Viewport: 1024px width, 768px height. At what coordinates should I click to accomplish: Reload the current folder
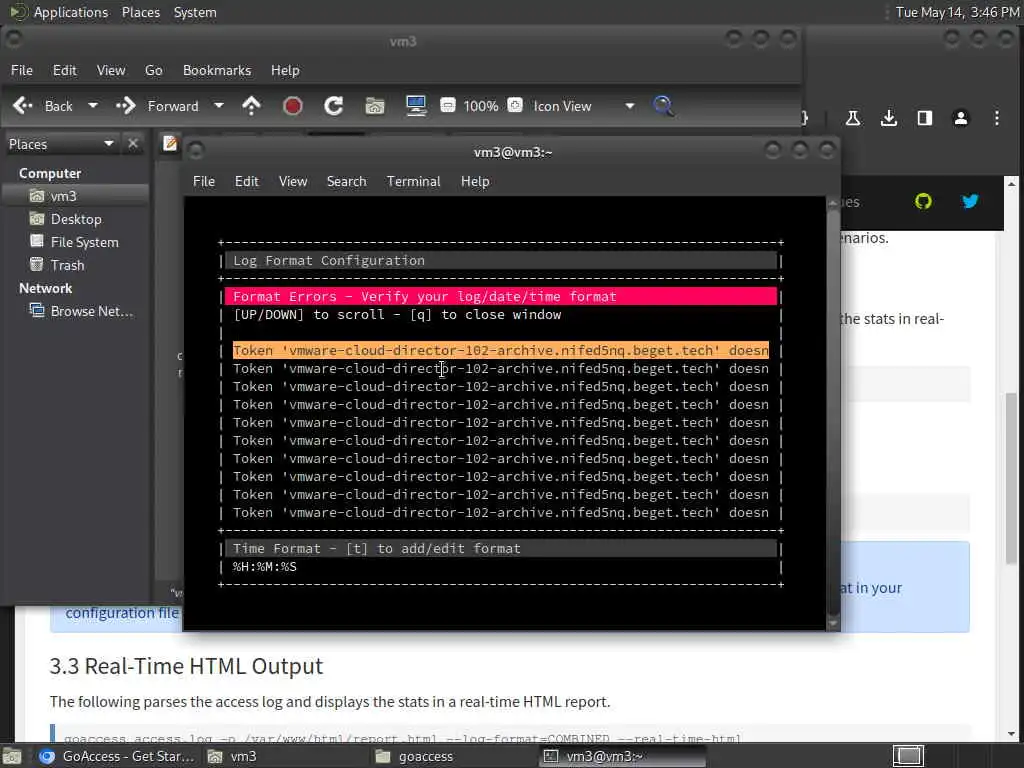pos(334,106)
